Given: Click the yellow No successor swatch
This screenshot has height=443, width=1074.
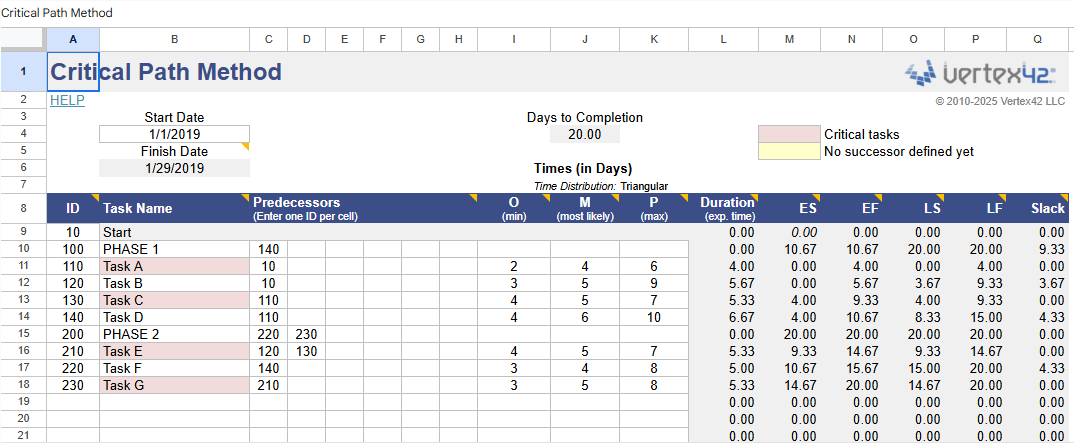Looking at the screenshot, I should 788,151.
